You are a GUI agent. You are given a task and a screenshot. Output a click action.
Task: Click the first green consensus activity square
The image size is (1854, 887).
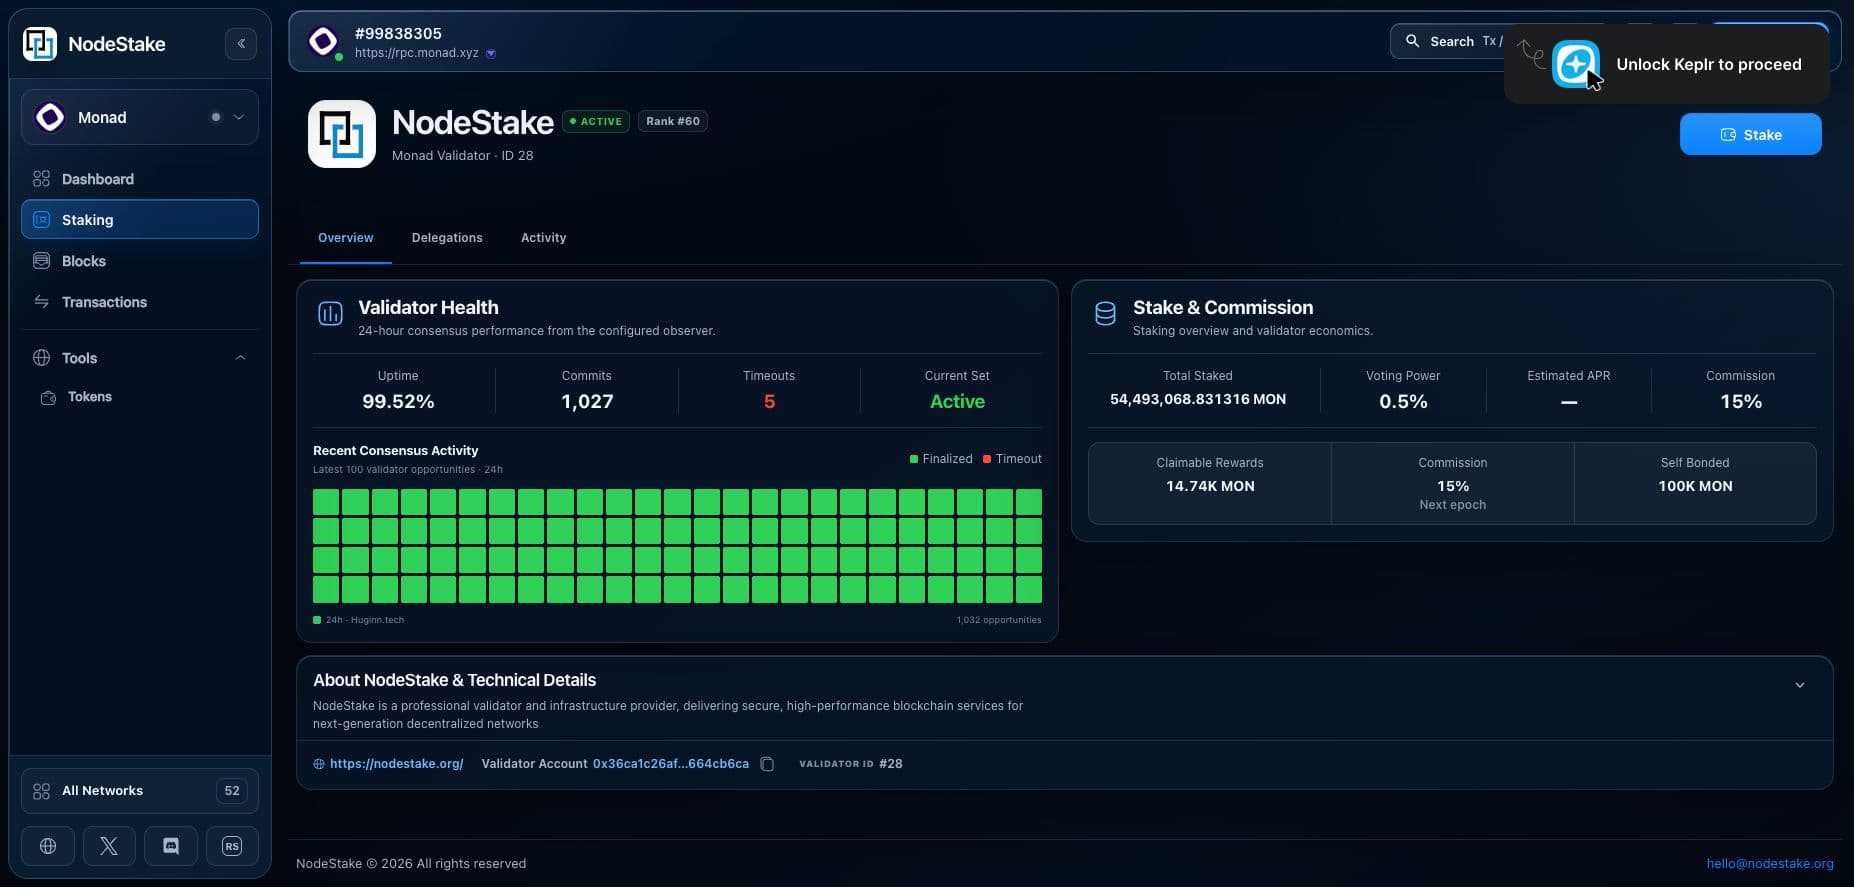tap(326, 502)
